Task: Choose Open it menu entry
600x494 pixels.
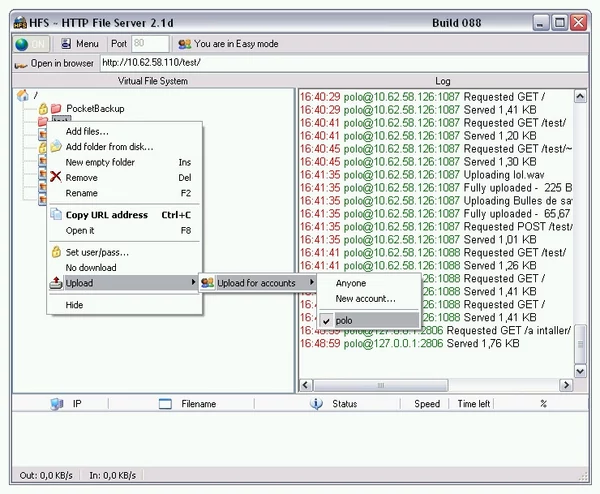Action: coord(125,231)
